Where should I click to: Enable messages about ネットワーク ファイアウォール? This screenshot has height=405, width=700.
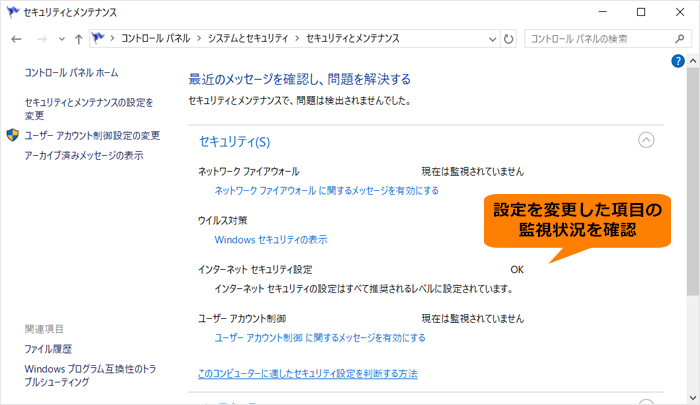326,191
